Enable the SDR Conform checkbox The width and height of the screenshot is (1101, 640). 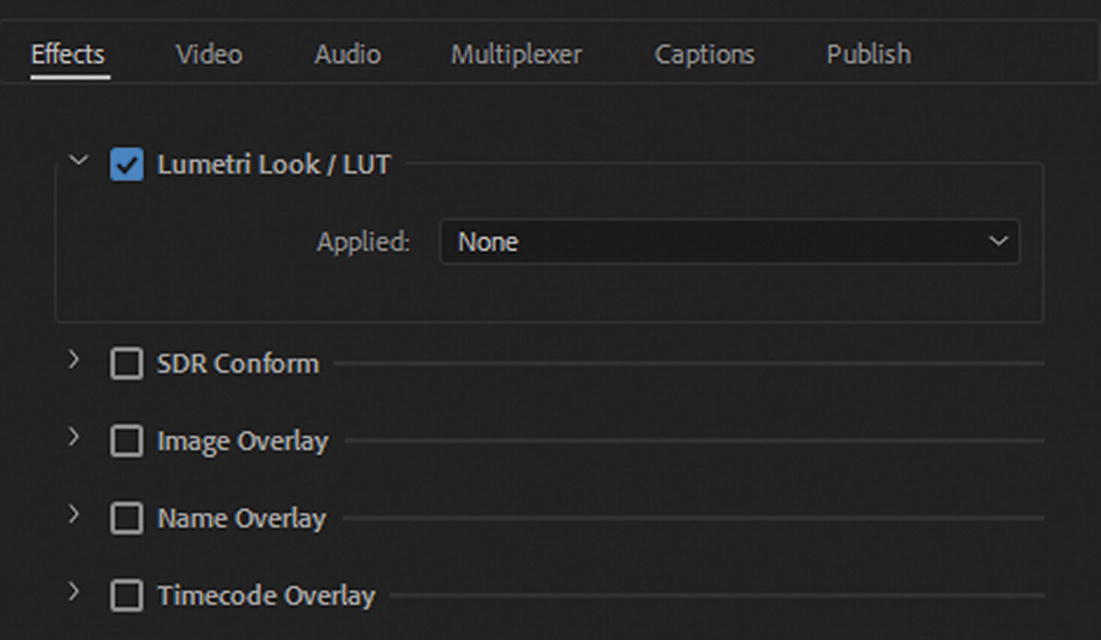click(x=127, y=364)
